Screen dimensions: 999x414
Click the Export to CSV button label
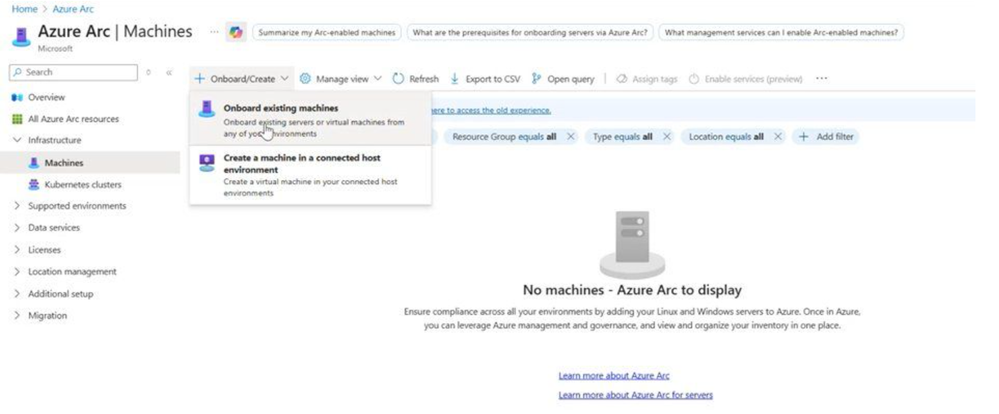[492, 79]
